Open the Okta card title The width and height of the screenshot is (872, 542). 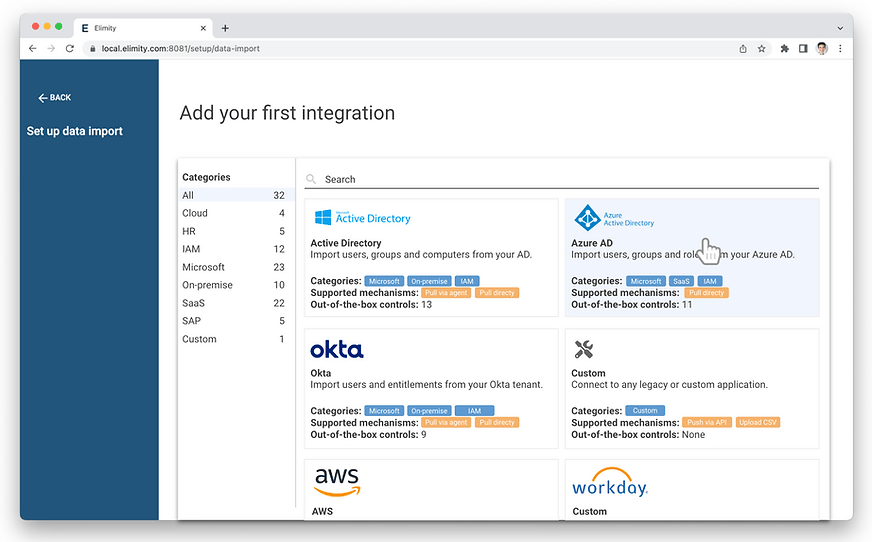point(320,373)
